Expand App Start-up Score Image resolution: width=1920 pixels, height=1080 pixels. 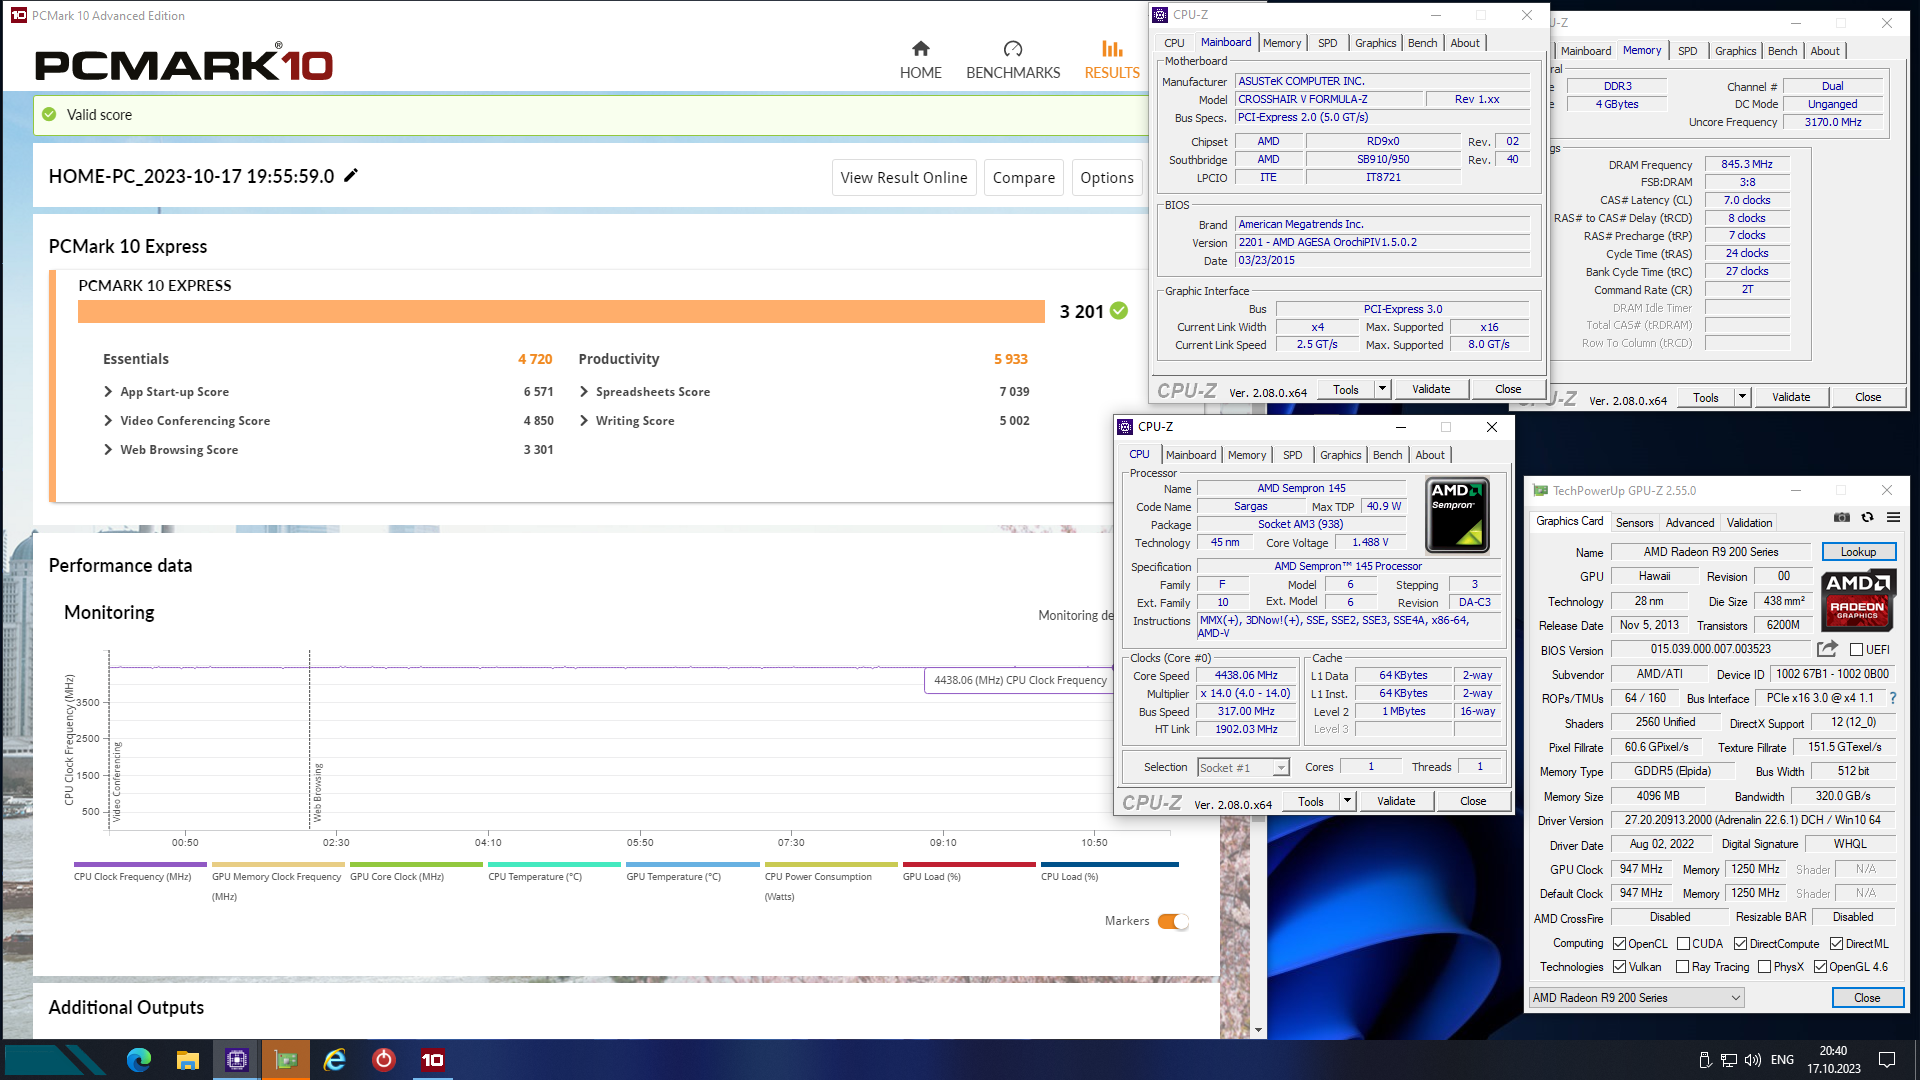click(108, 392)
